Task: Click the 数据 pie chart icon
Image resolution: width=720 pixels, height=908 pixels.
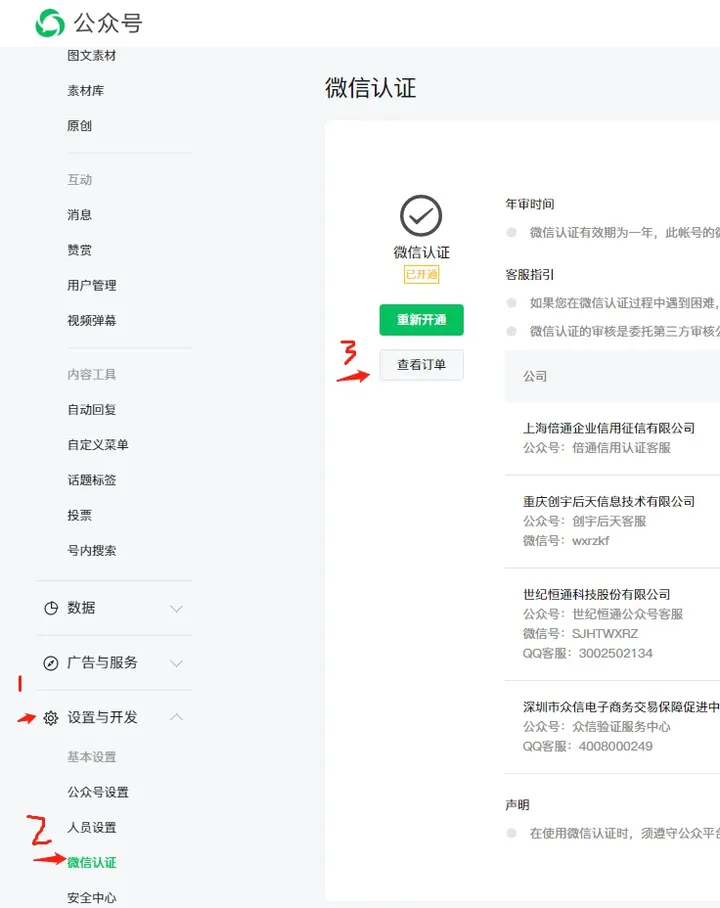Action: click(51, 608)
